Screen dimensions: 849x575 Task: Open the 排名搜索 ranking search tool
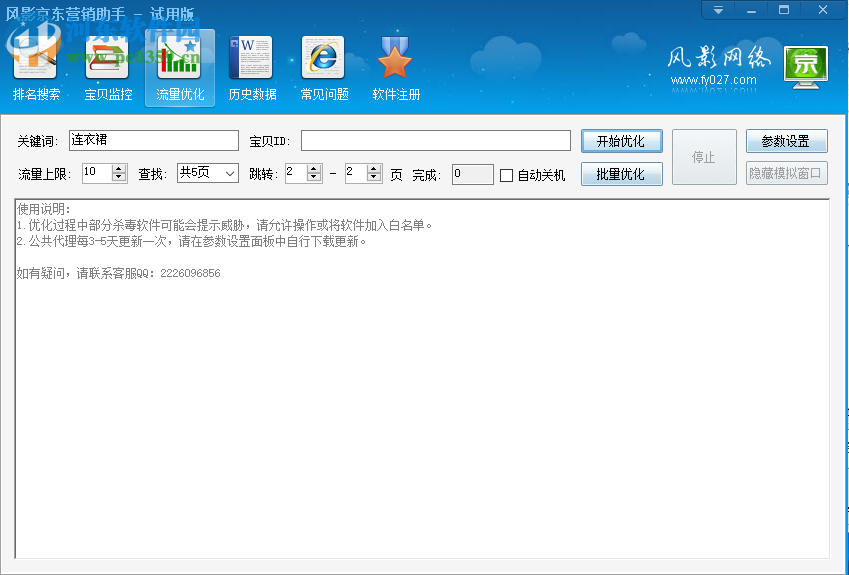click(x=36, y=69)
